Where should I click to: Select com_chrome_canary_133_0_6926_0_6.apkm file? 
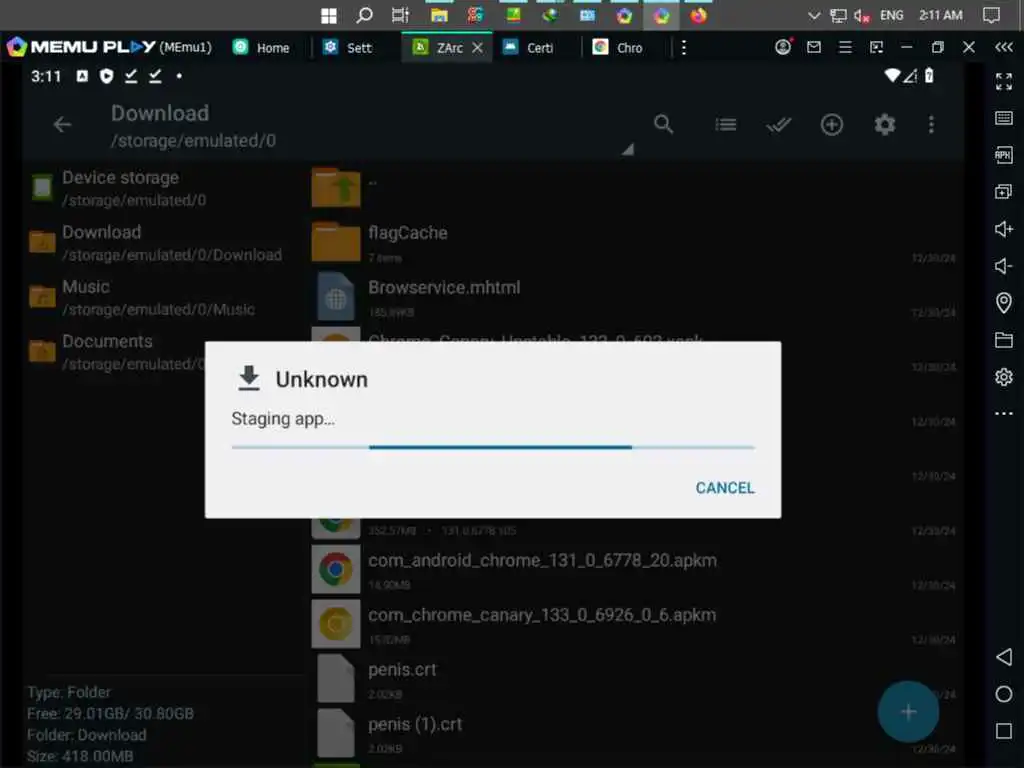pyautogui.click(x=633, y=624)
